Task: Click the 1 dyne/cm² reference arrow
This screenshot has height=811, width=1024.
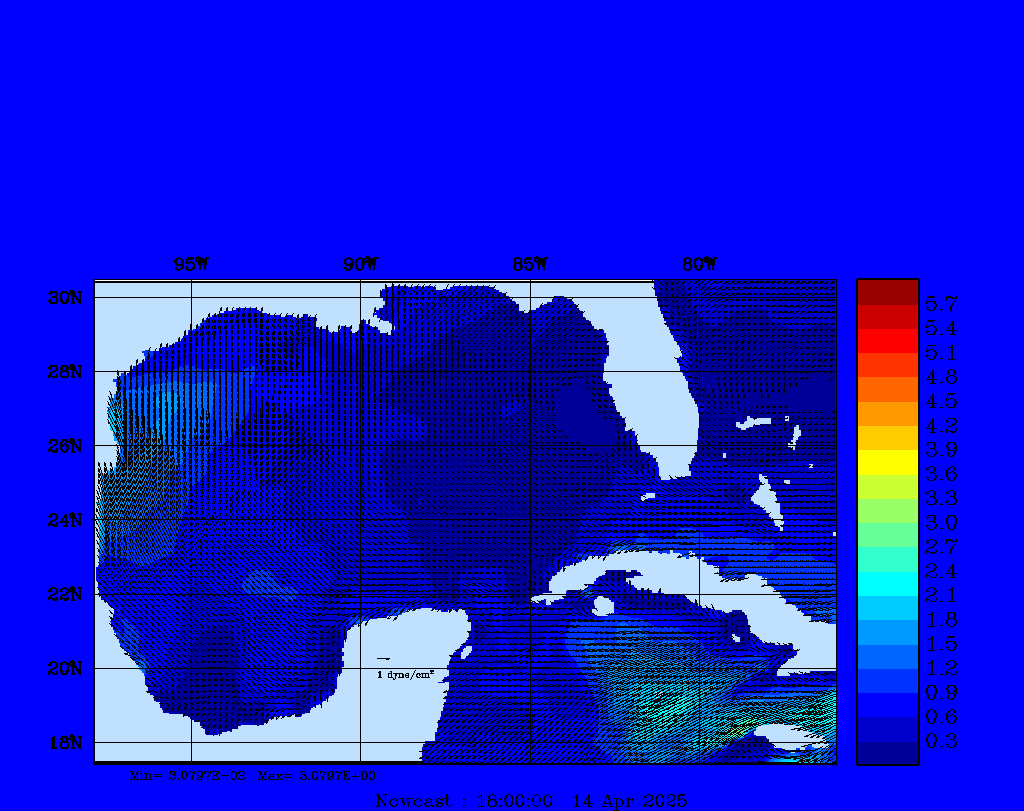Action: click(x=383, y=658)
